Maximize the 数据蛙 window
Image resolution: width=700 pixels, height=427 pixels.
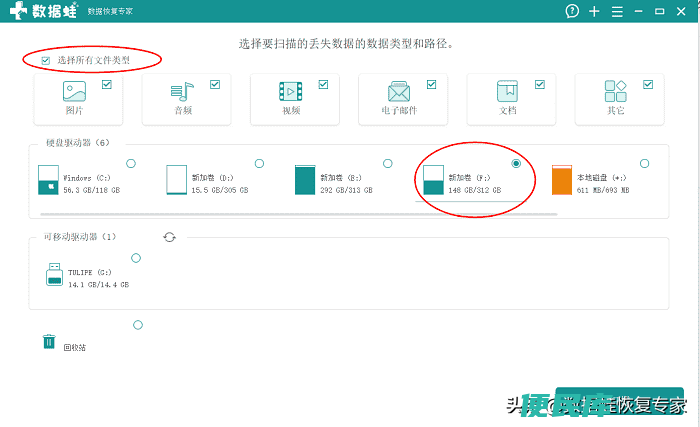(659, 12)
